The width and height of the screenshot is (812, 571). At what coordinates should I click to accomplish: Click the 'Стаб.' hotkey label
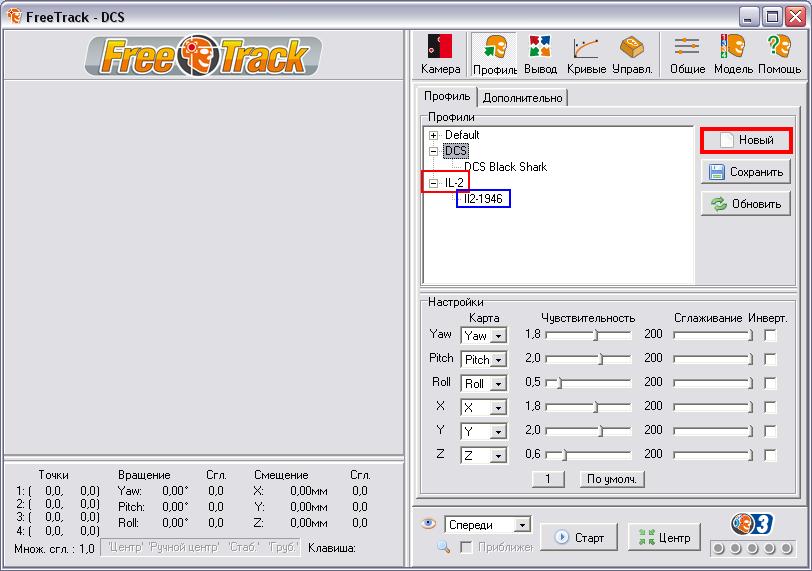click(x=243, y=548)
